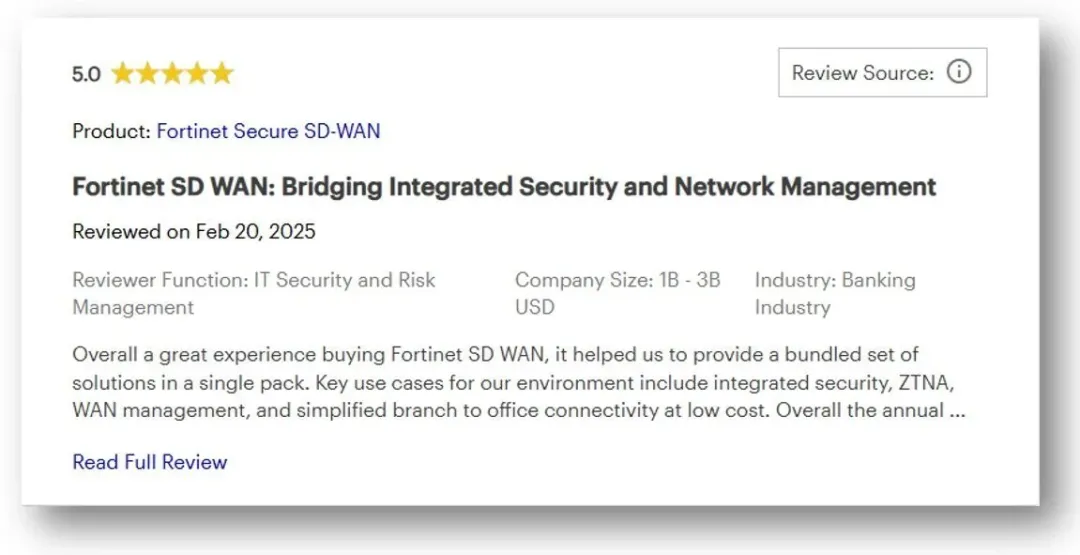Image resolution: width=1080 pixels, height=555 pixels.
Task: Click the Product: label
Action: (111, 131)
